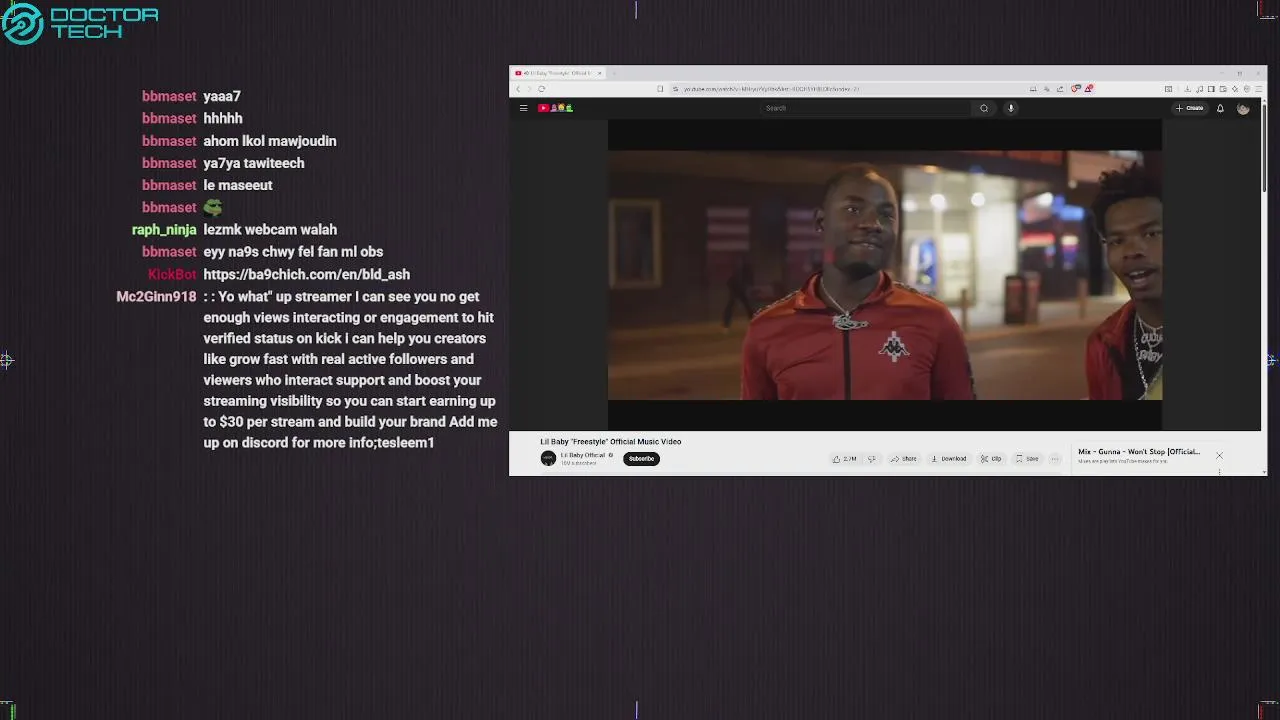Dislike the Lil Baby Freestyle video
This screenshot has height=720, width=1280.
[x=872, y=459]
